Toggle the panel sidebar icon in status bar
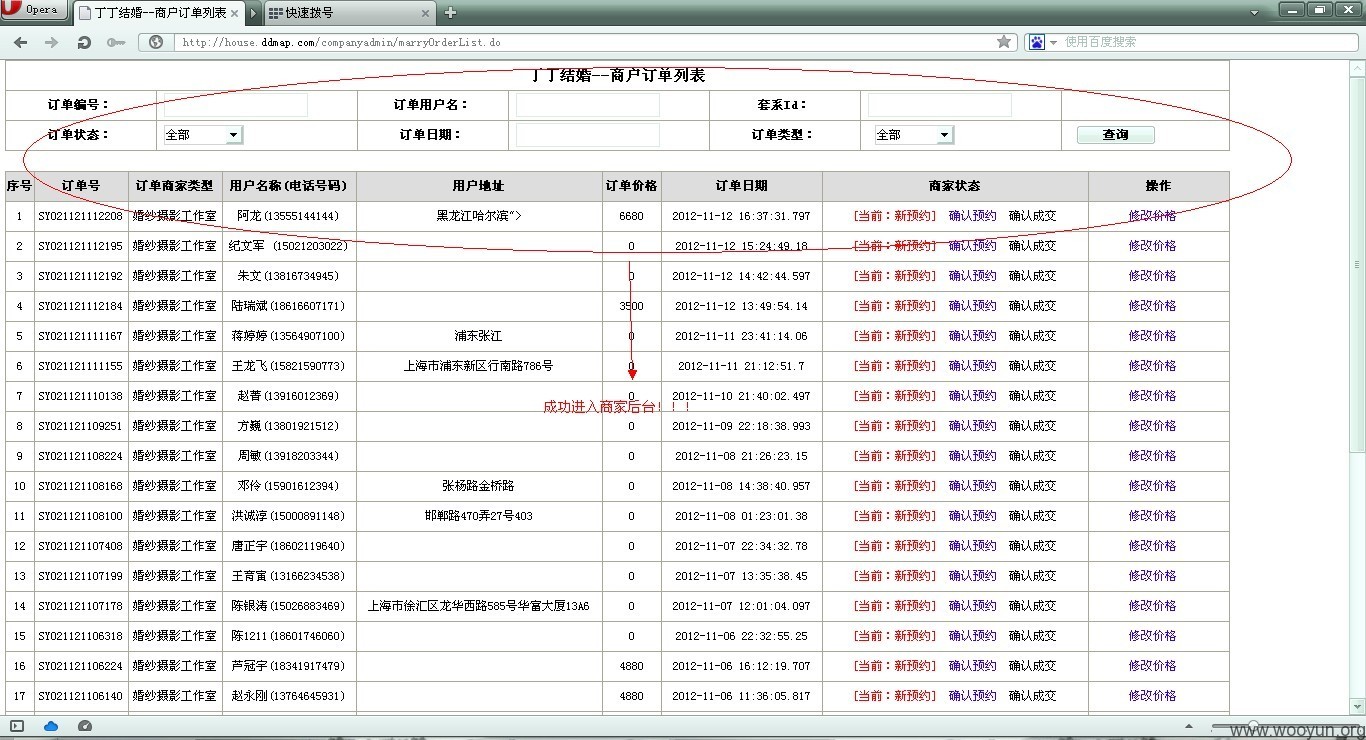The width and height of the screenshot is (1366, 740). pos(17,726)
